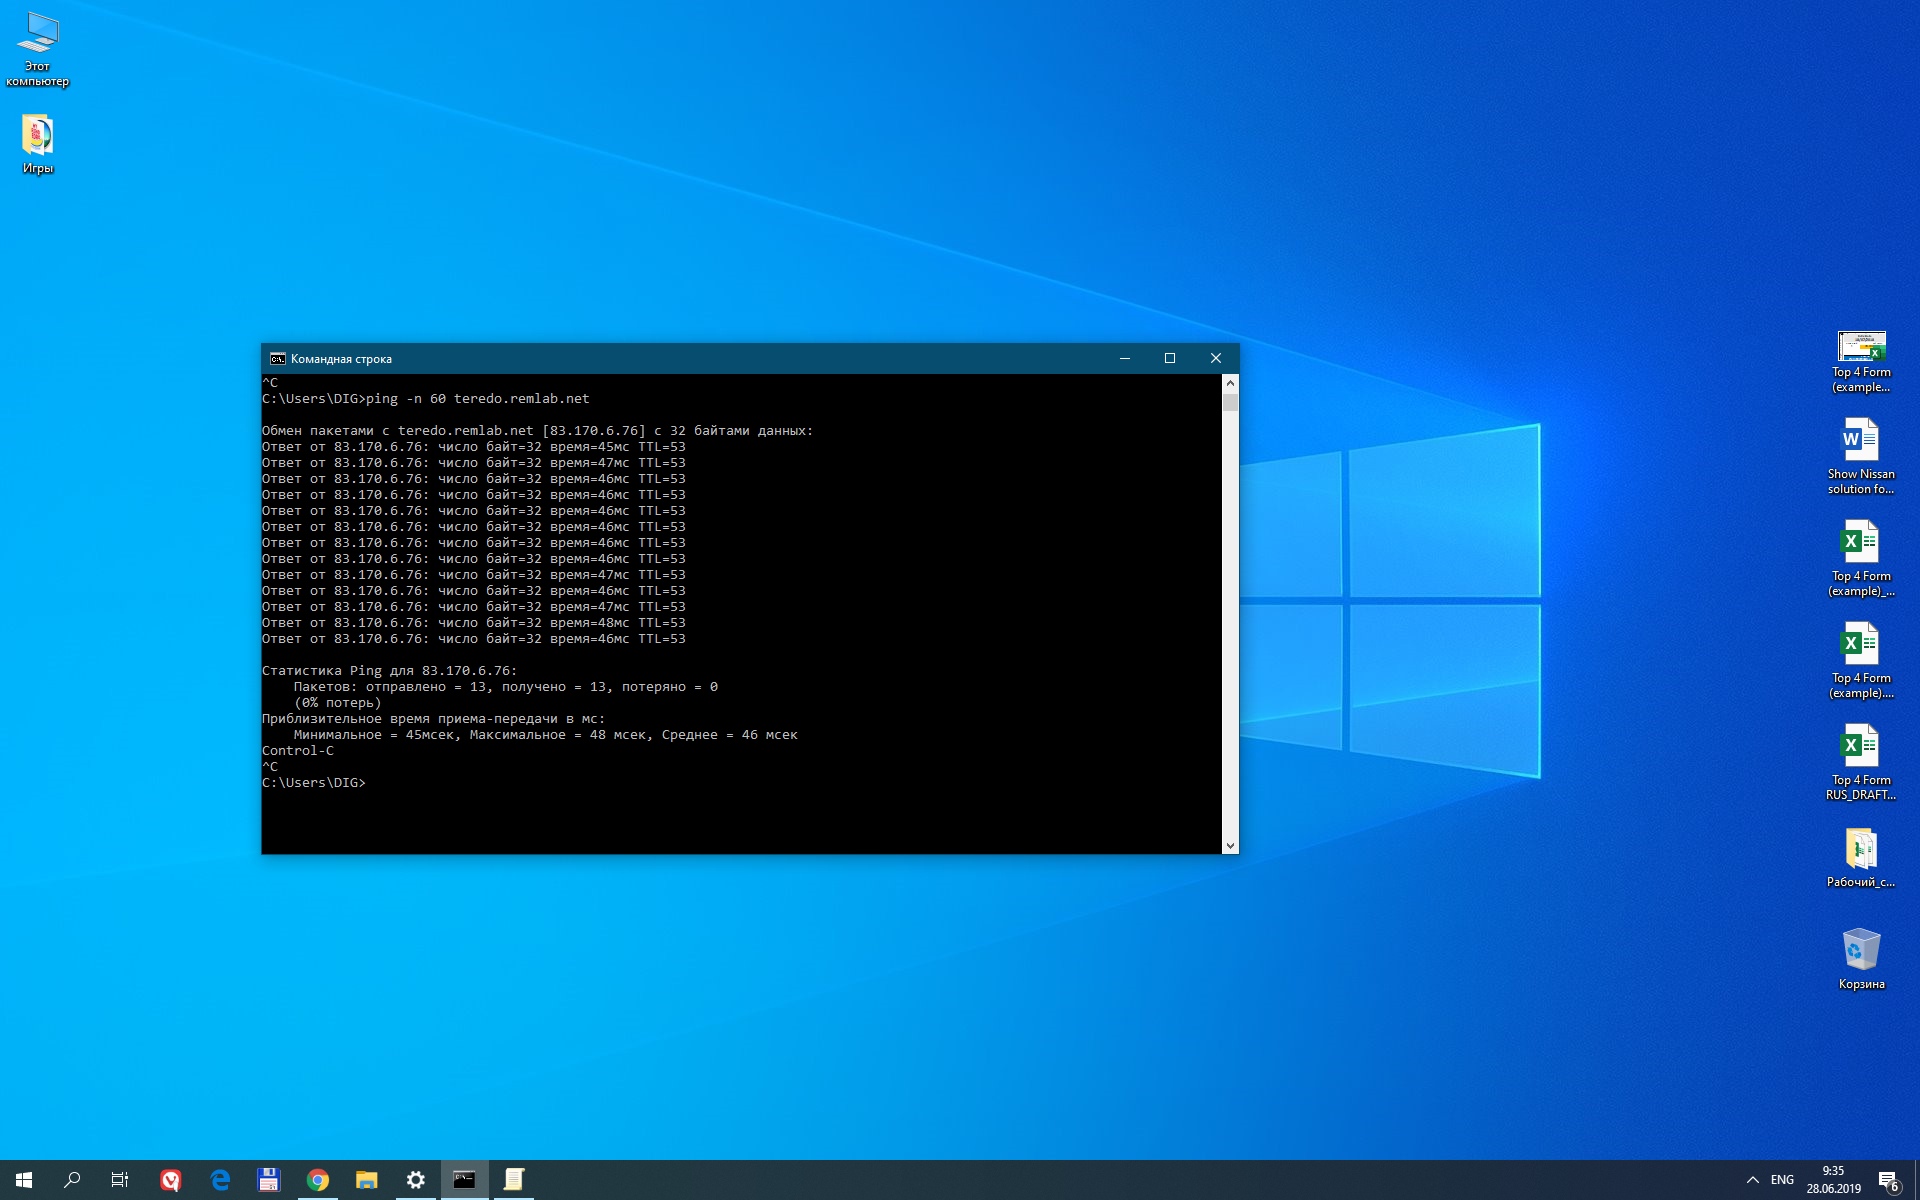Switch to Command Prompt taskbar button
The width and height of the screenshot is (1920, 1200).
(465, 1180)
